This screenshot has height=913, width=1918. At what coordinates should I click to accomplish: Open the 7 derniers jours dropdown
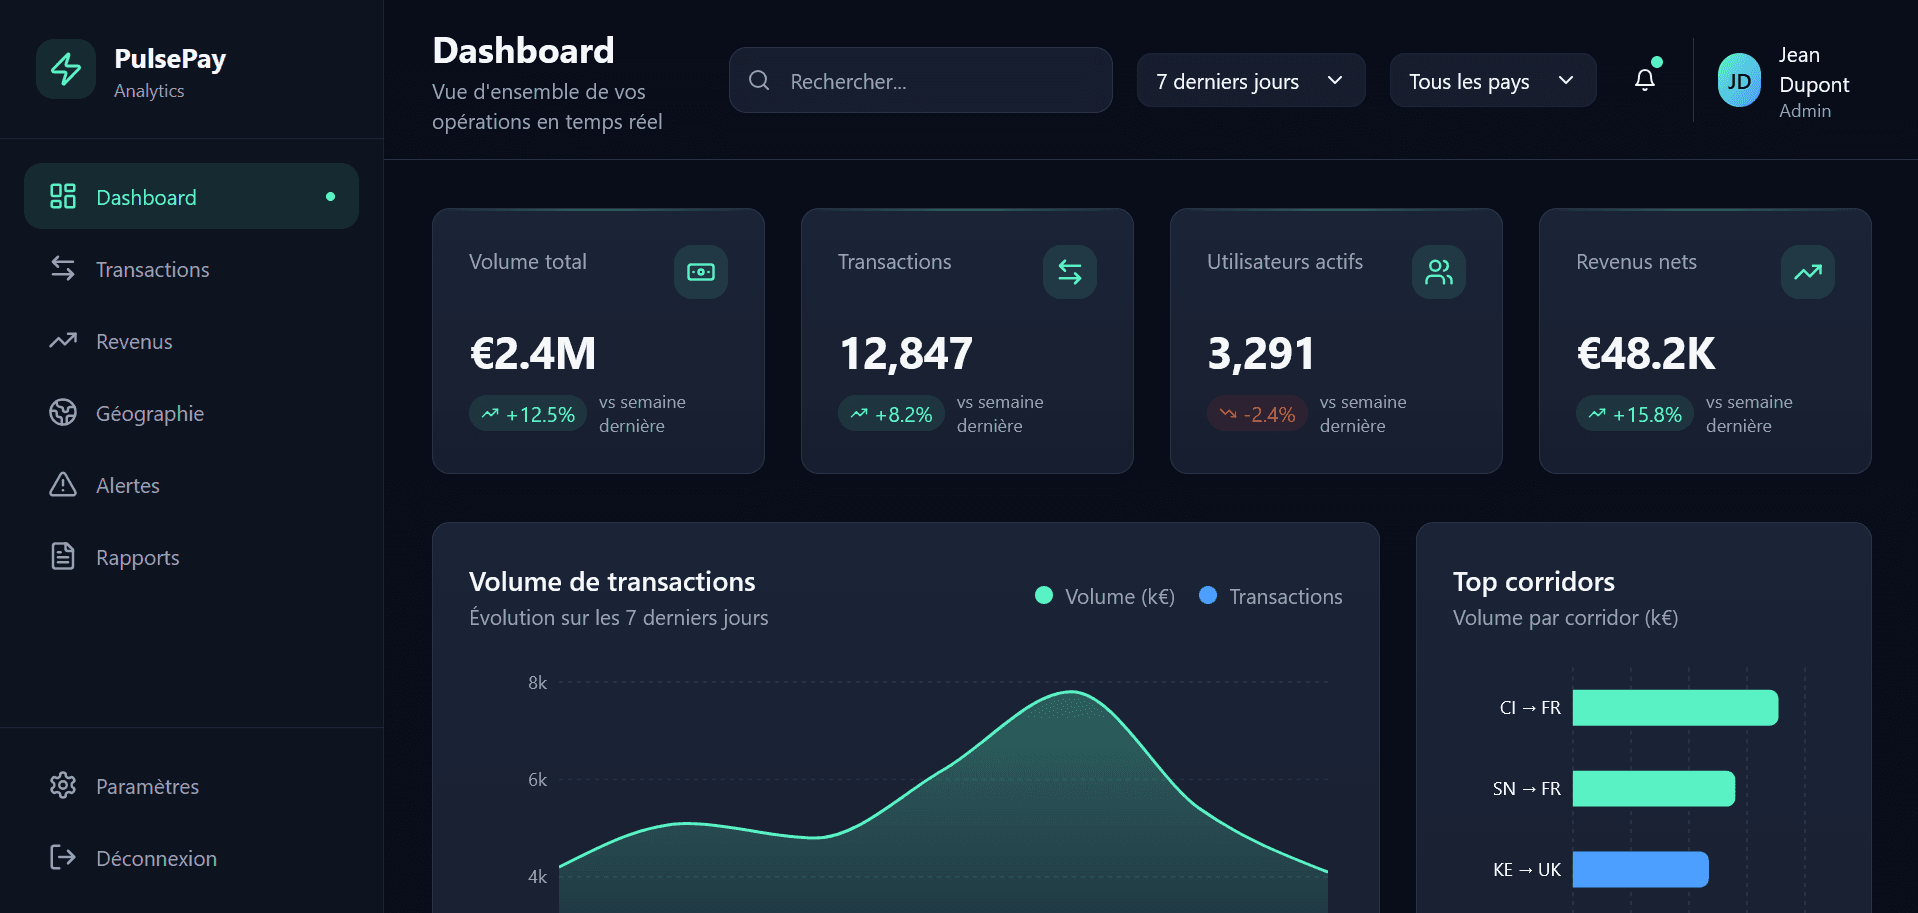(1251, 80)
